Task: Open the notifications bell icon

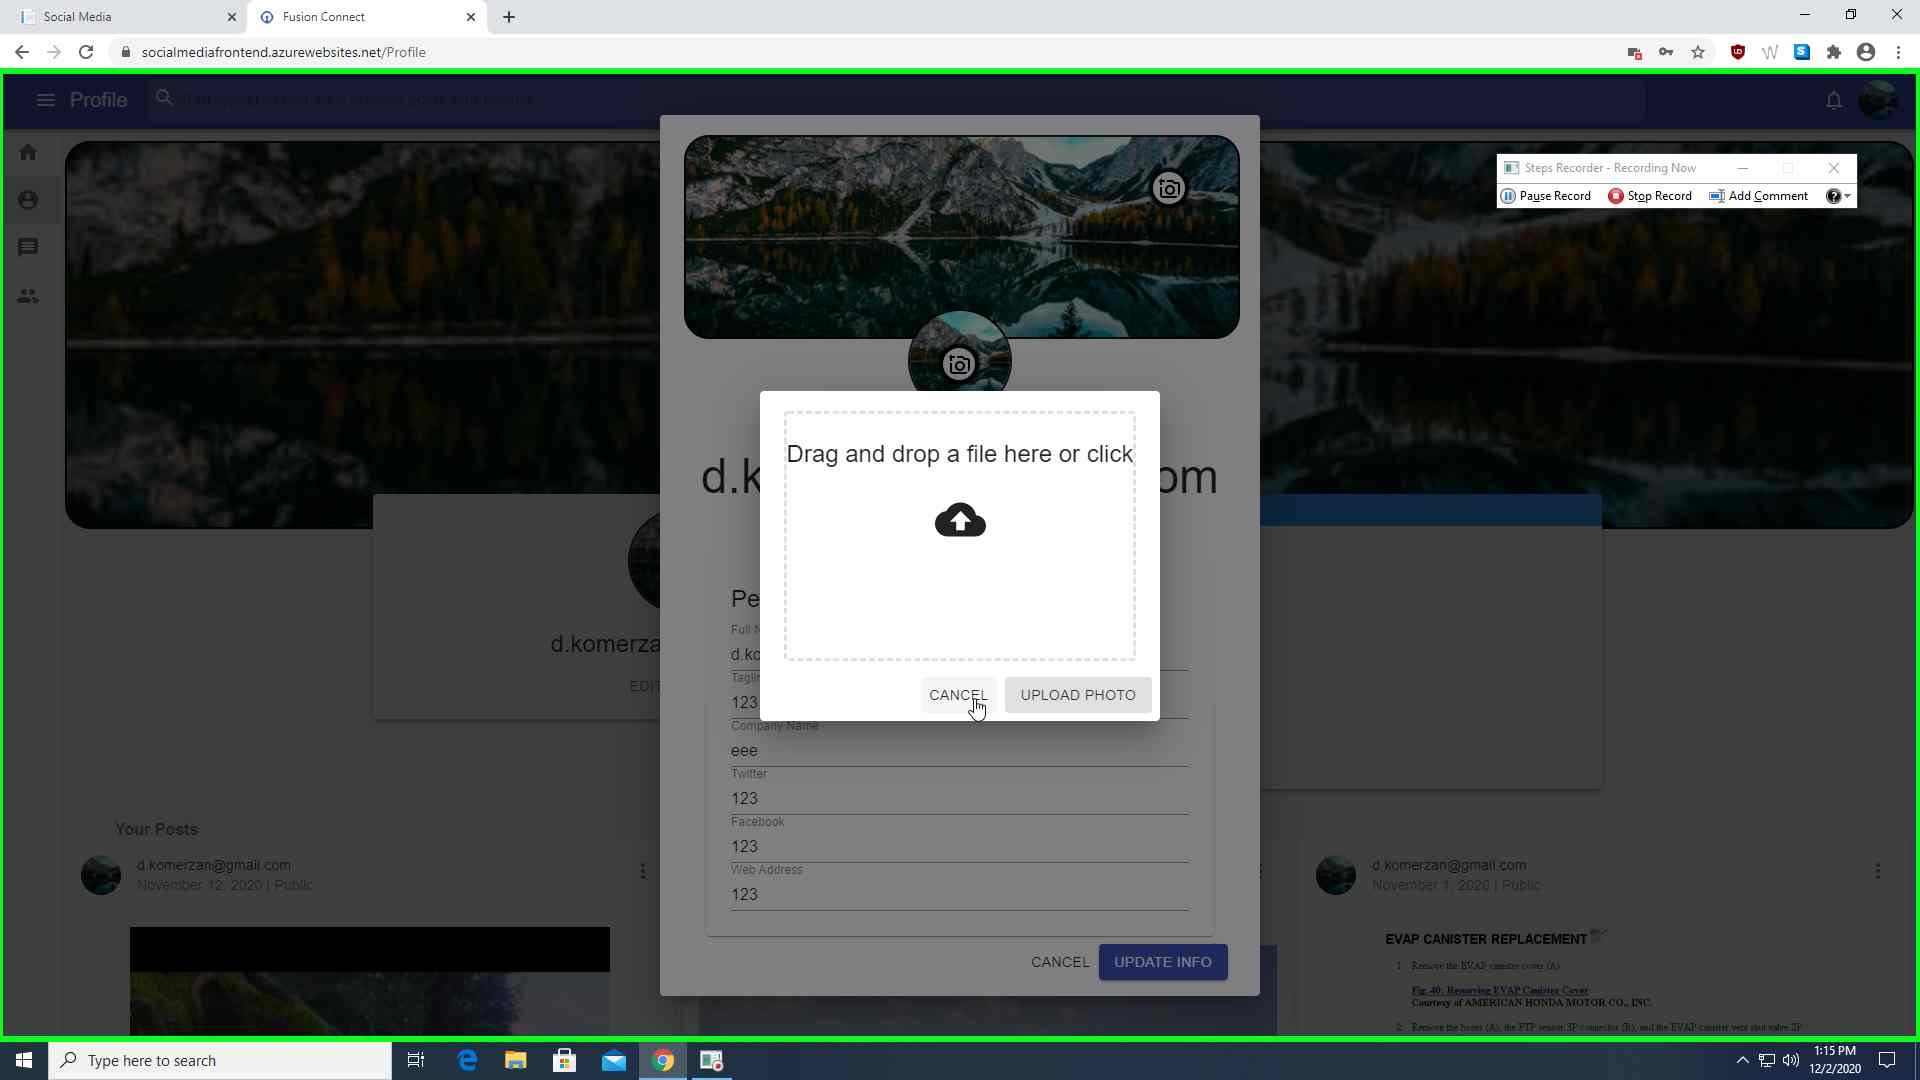Action: [x=1833, y=100]
